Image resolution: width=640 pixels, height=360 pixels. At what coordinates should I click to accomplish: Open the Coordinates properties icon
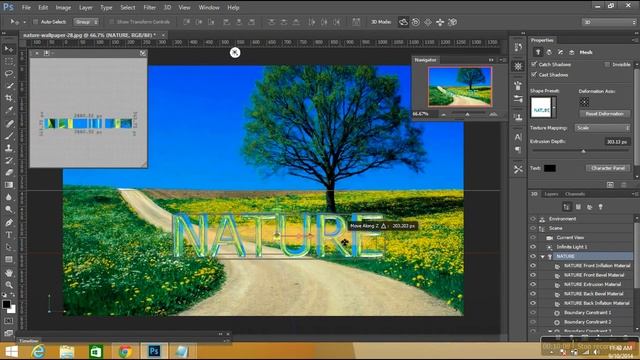point(572,52)
